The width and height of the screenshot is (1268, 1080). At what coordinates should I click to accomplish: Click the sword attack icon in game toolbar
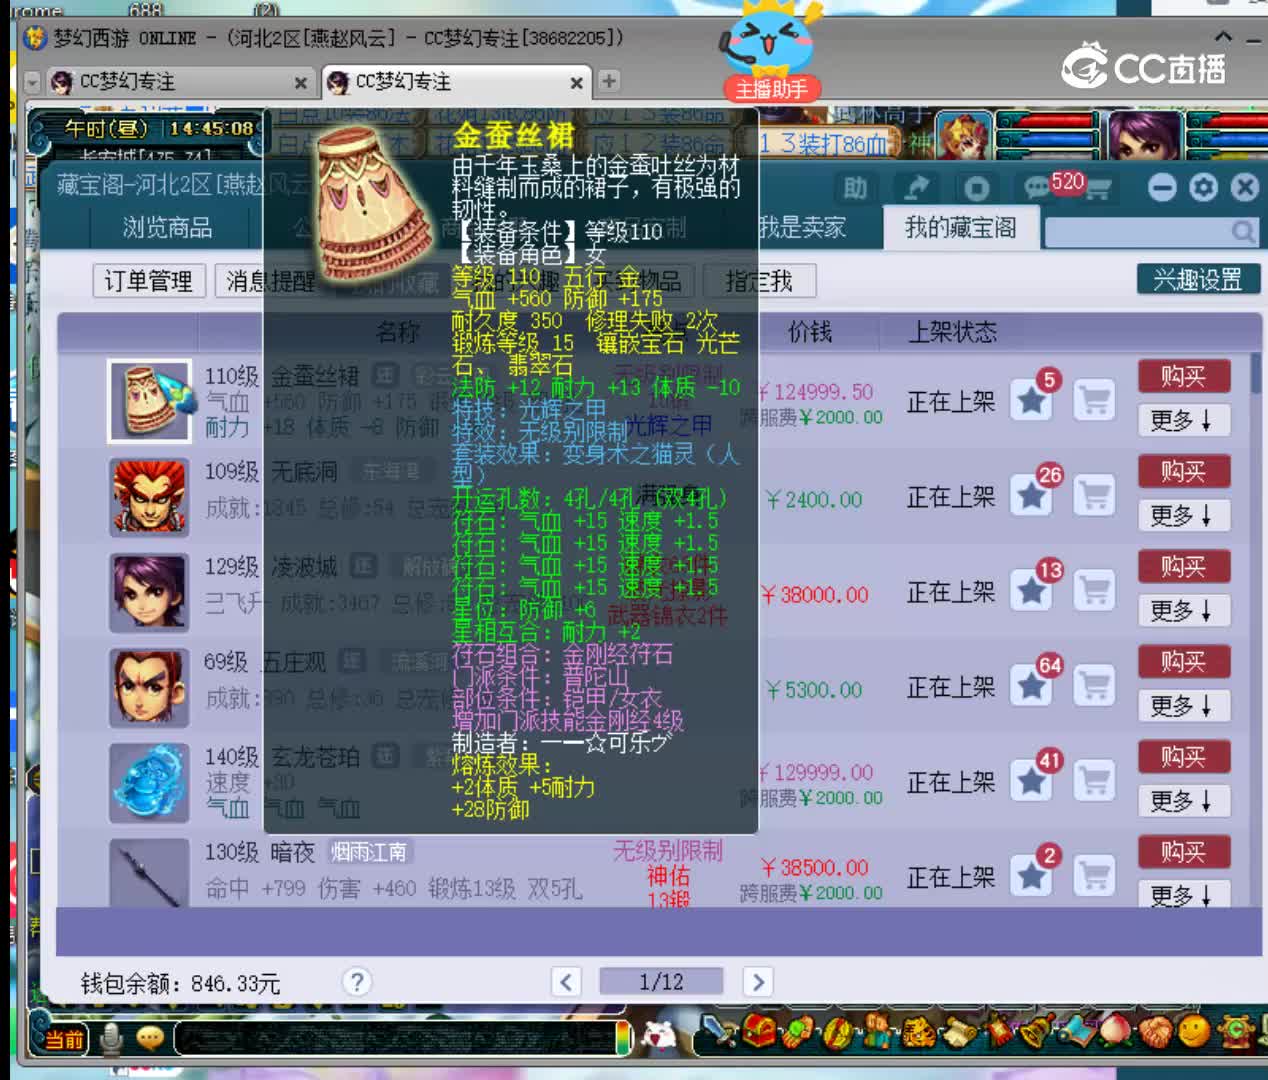(x=716, y=1033)
